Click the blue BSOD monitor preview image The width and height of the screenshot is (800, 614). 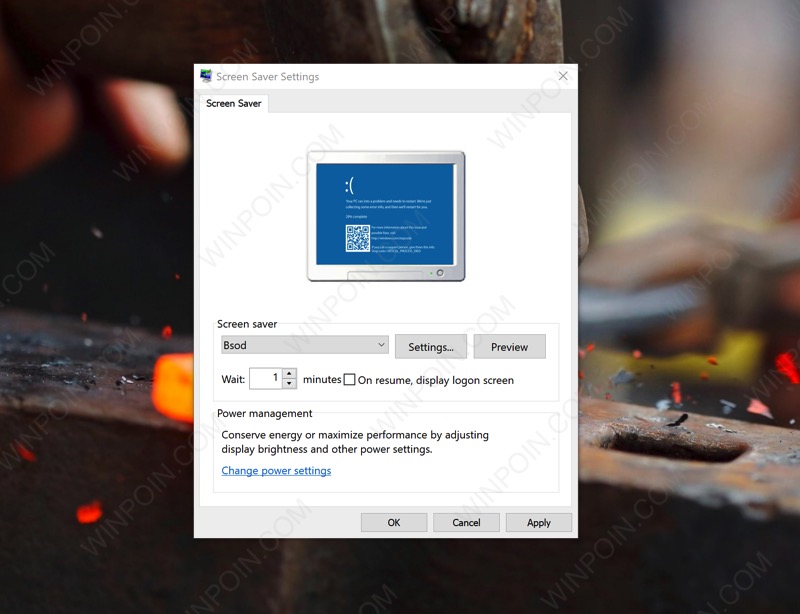point(385,213)
